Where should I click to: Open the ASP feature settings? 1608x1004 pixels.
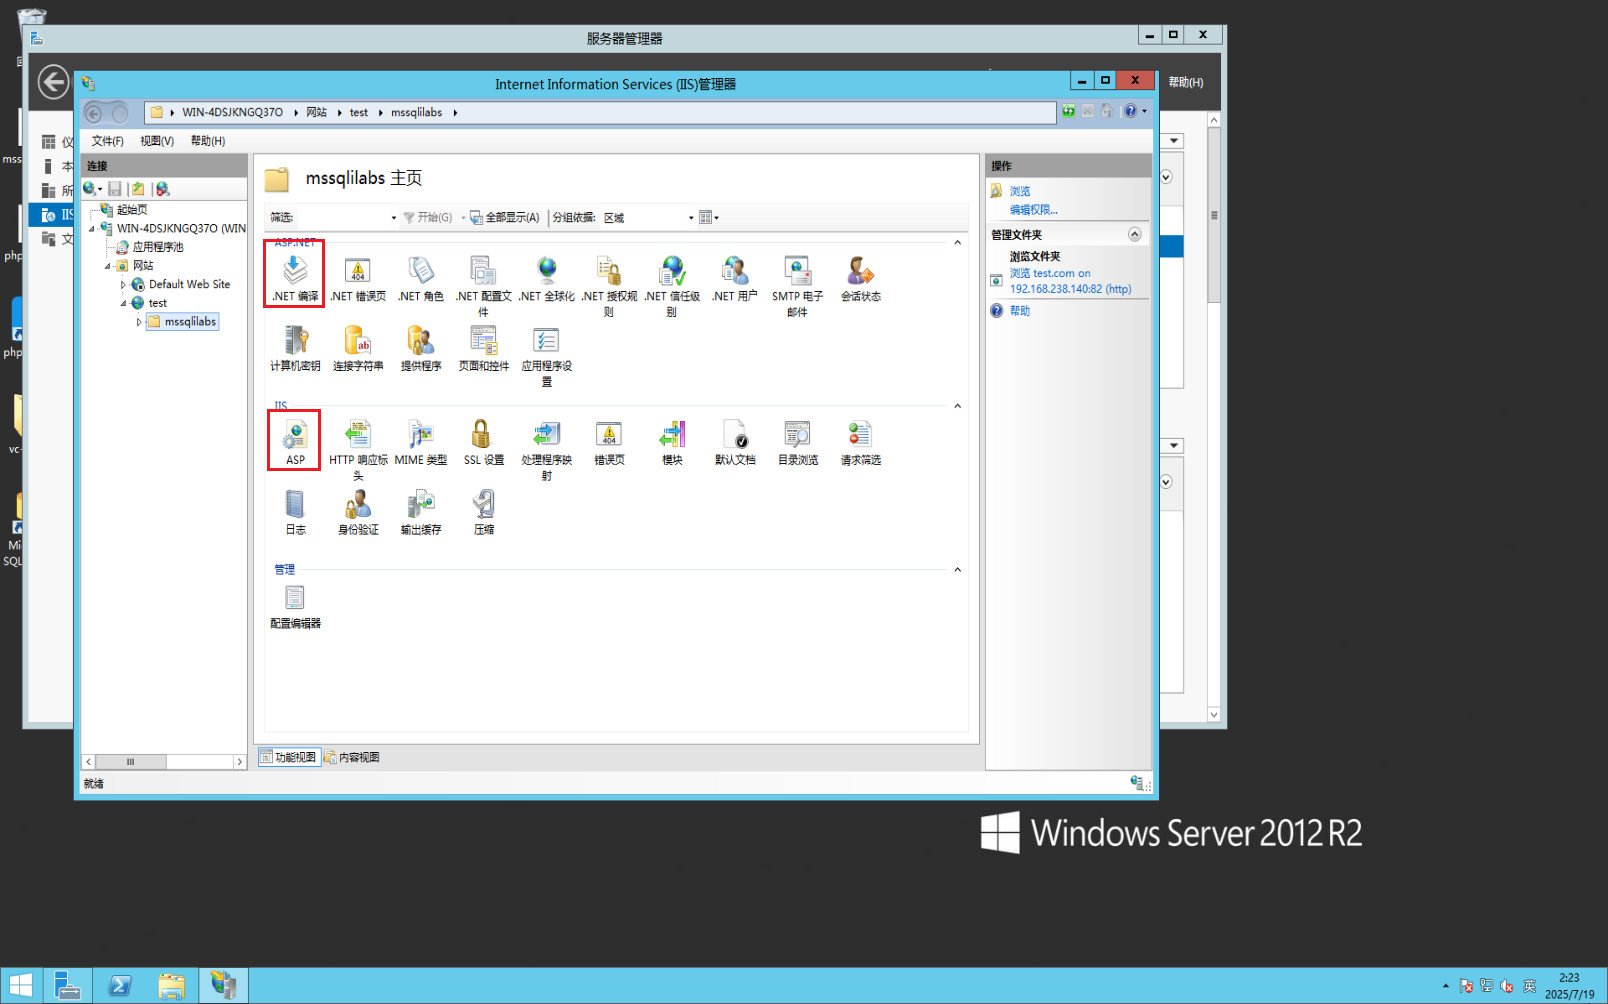tap(294, 440)
